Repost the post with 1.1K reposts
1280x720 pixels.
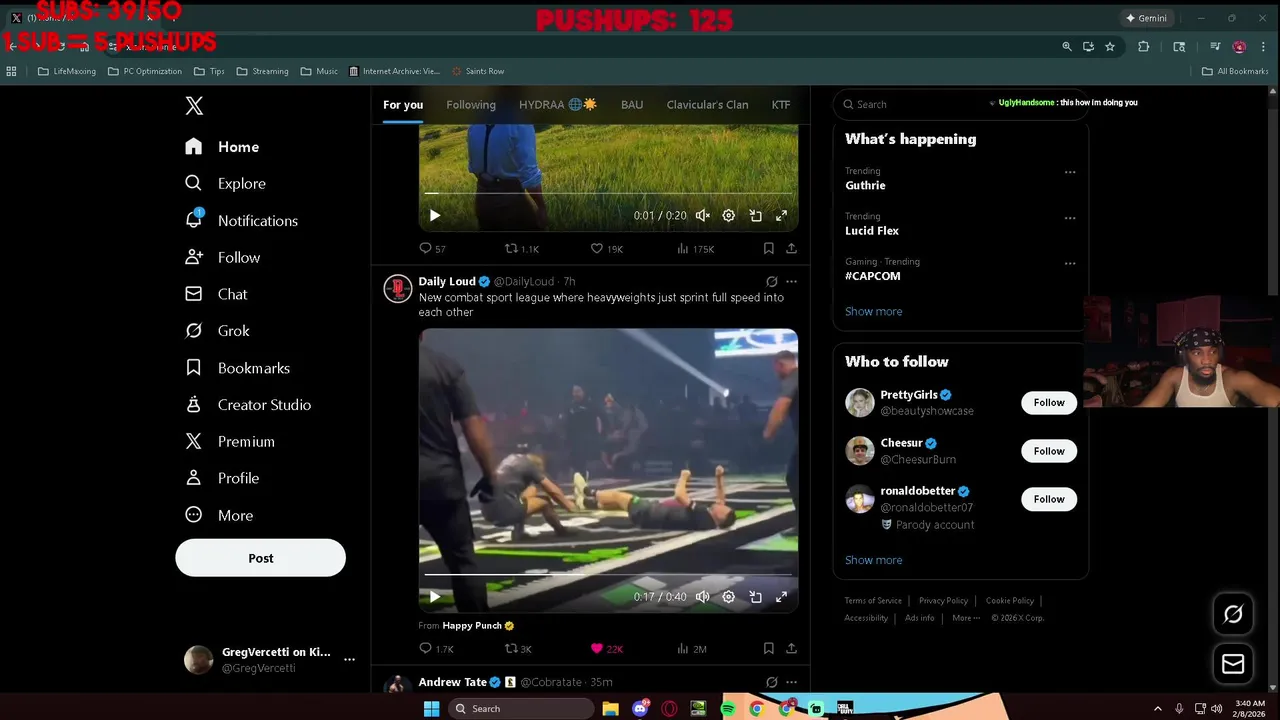tap(521, 248)
